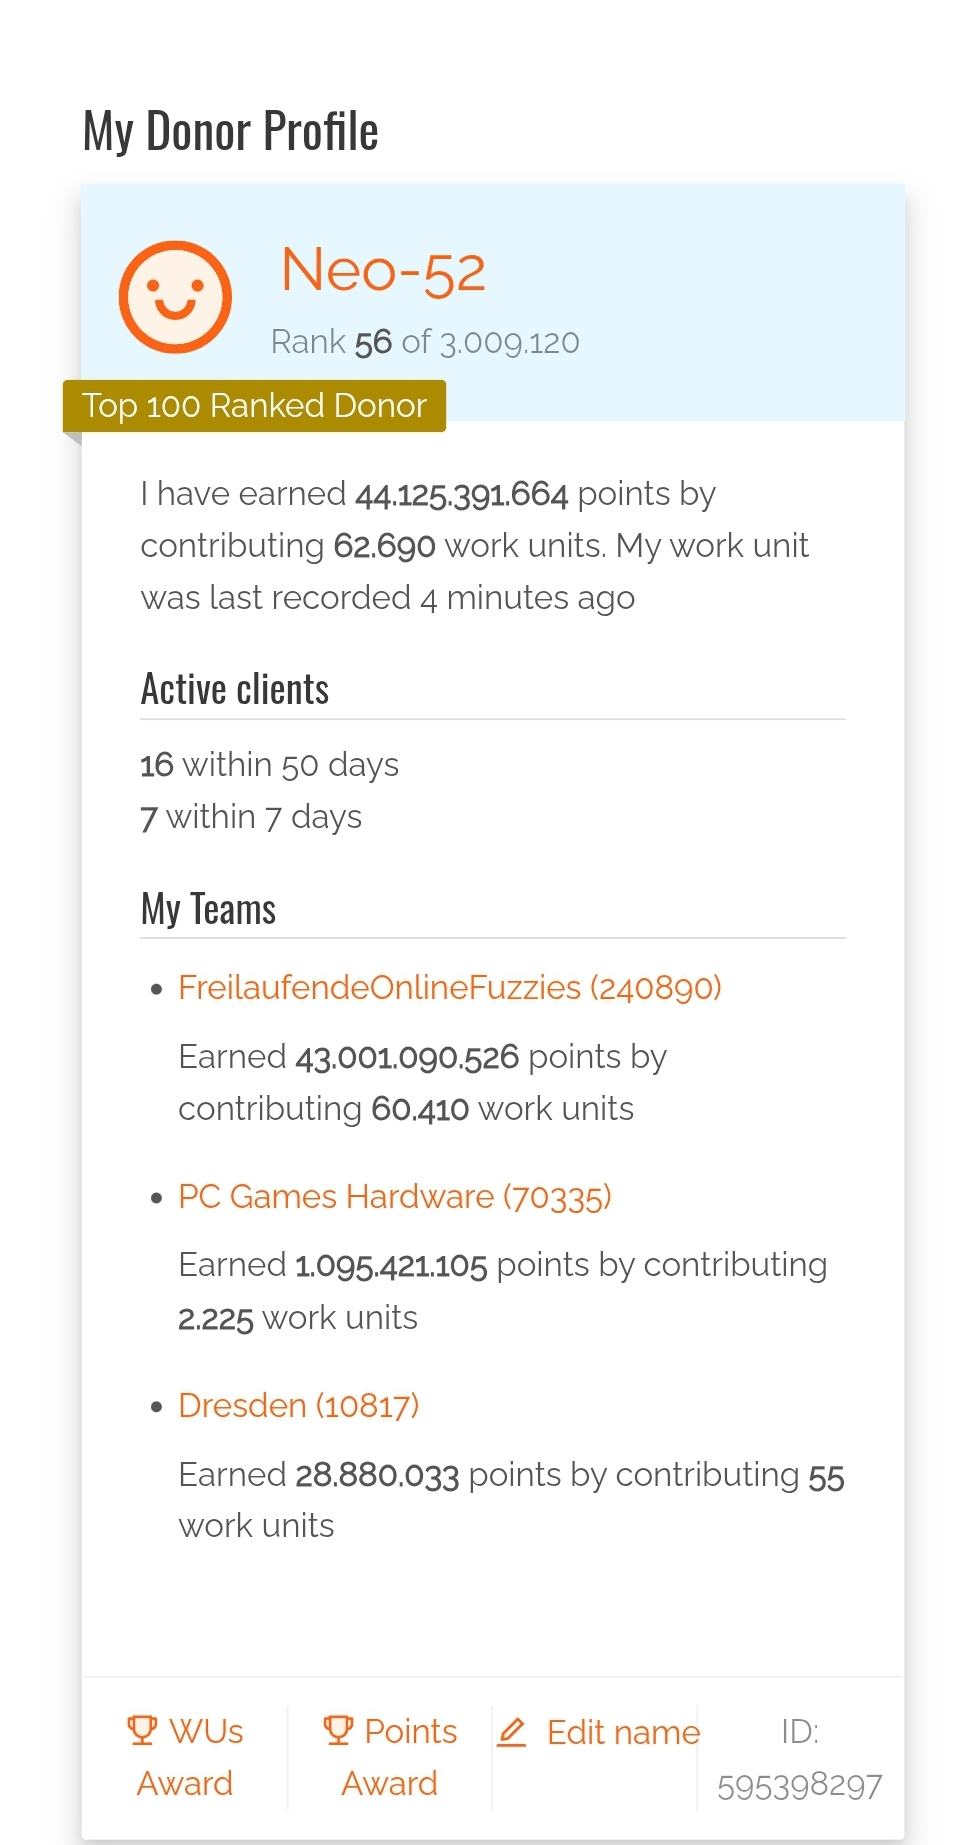The width and height of the screenshot is (980, 1845).
Task: Click the Rank 56 of 3.009.120 text
Action: 425,342
